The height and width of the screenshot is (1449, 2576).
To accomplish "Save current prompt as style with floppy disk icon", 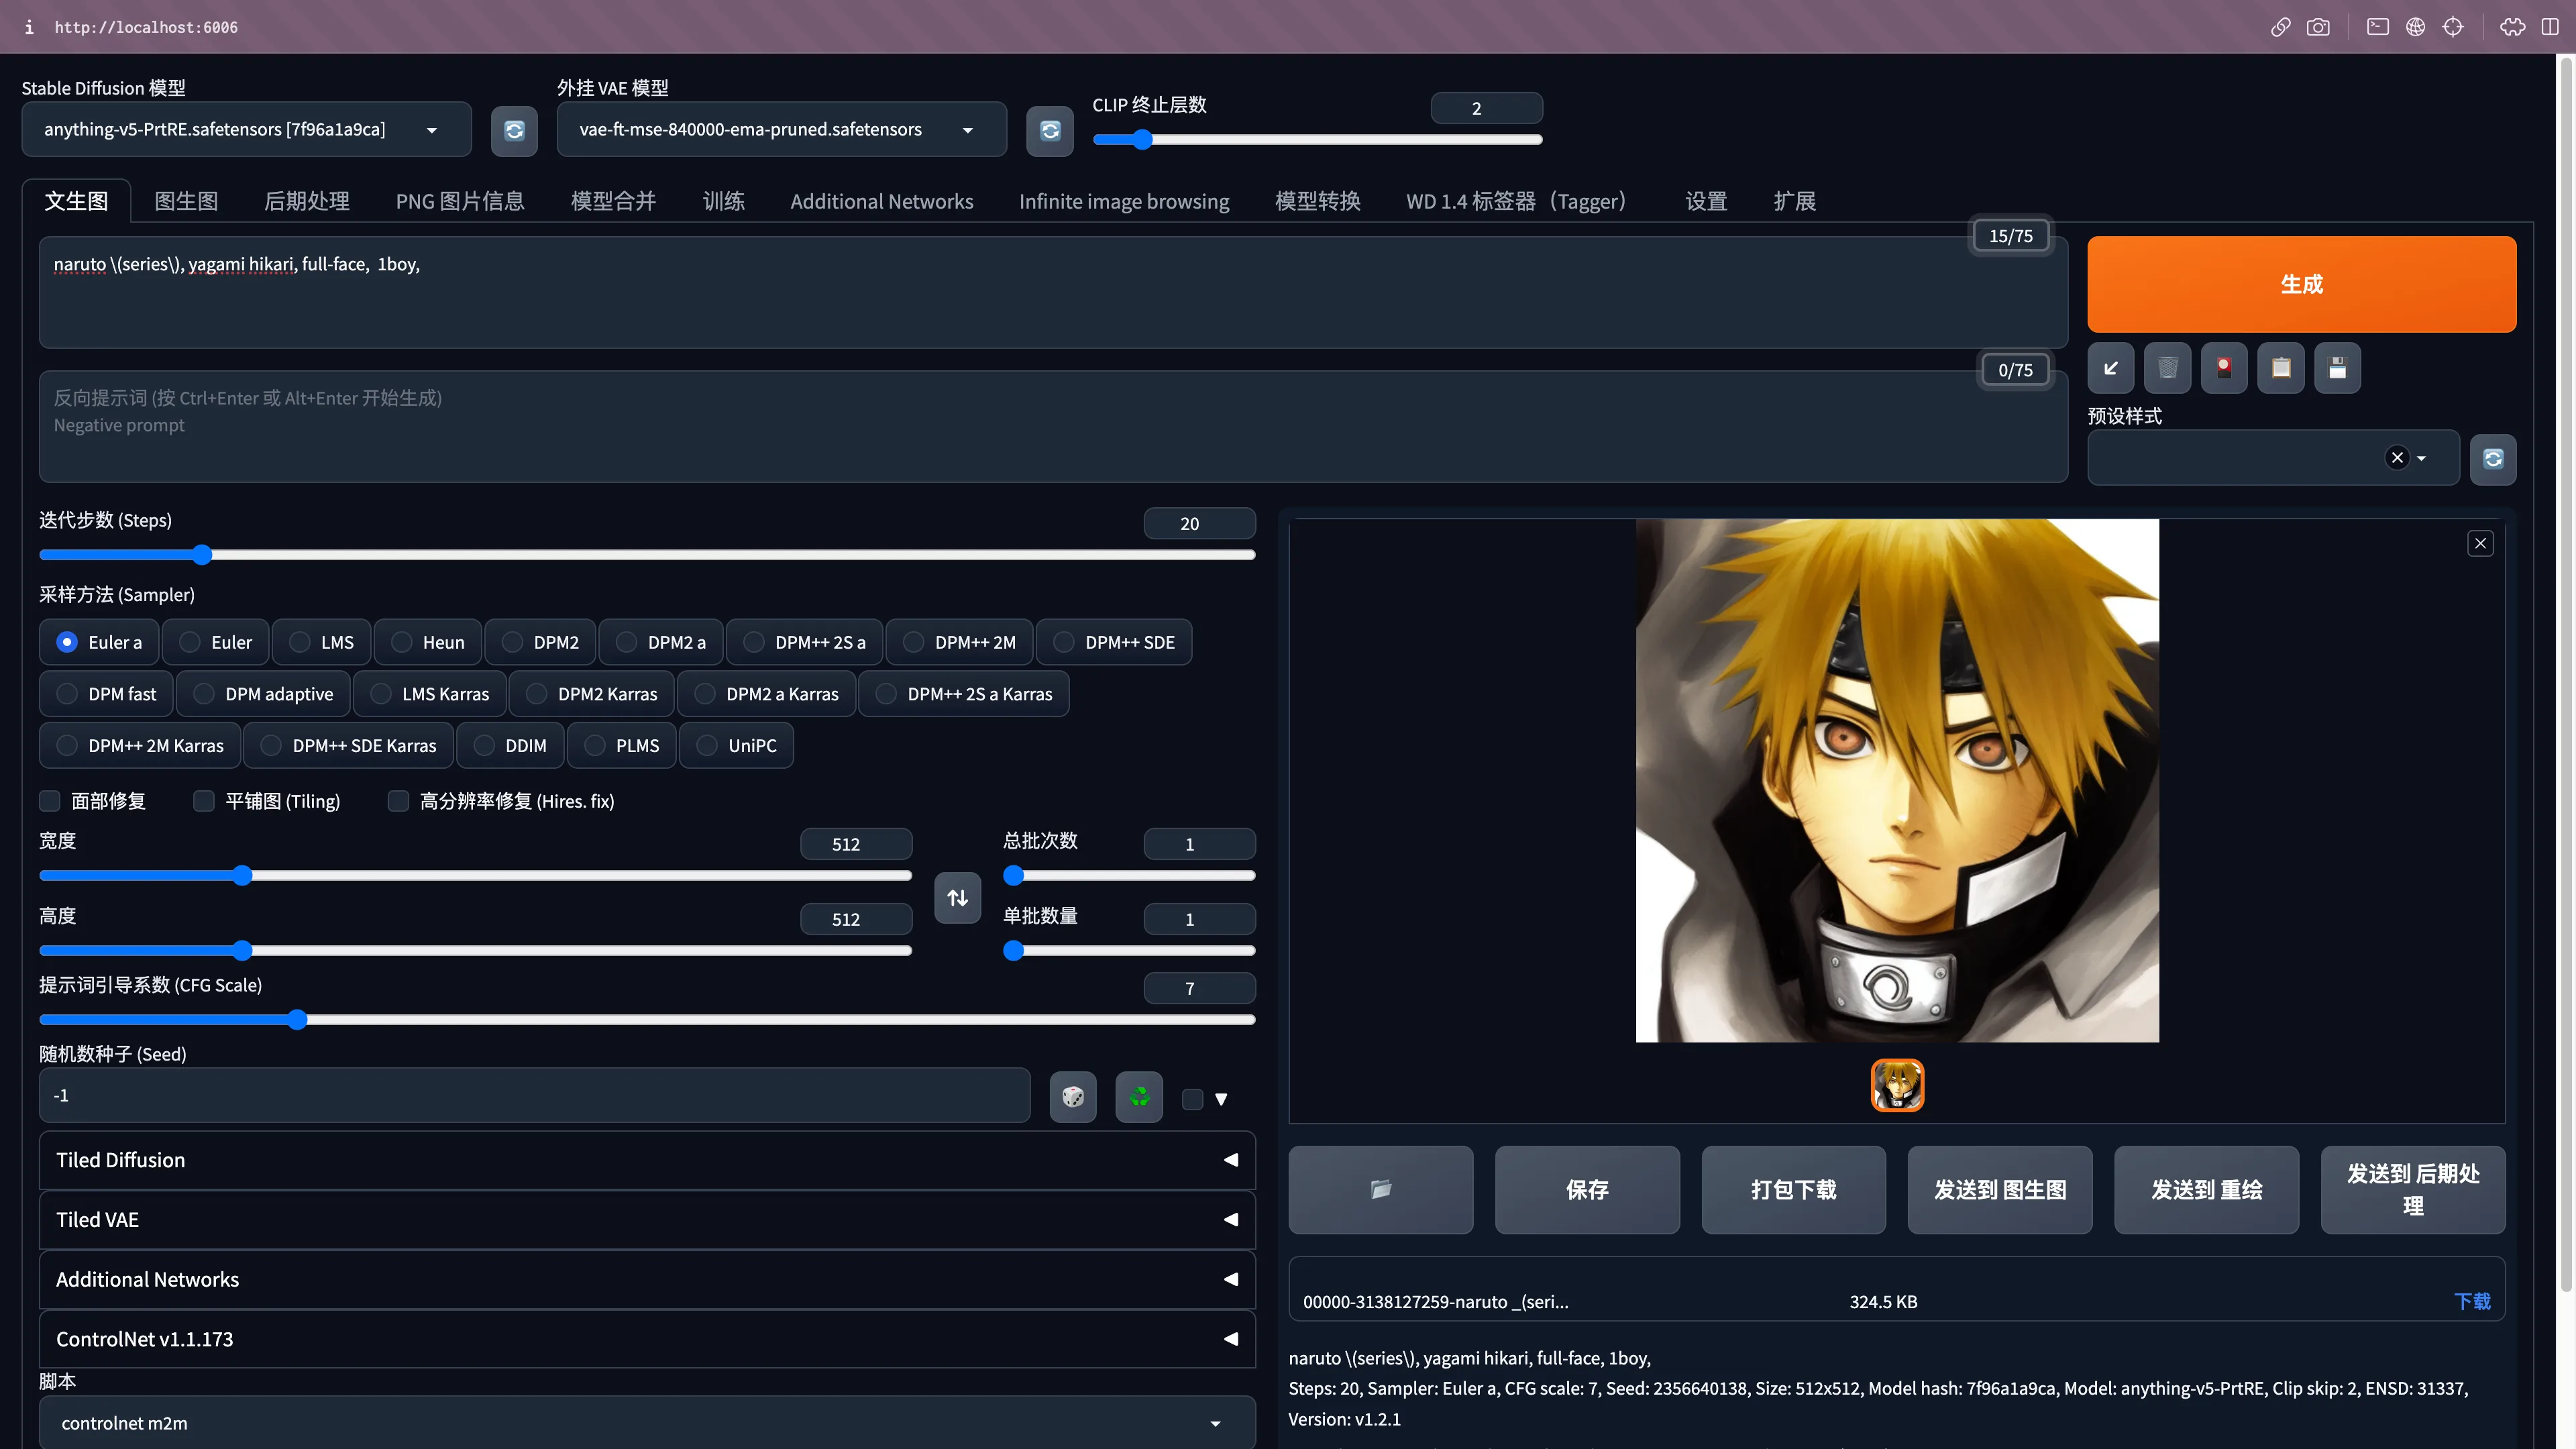I will tap(2337, 368).
